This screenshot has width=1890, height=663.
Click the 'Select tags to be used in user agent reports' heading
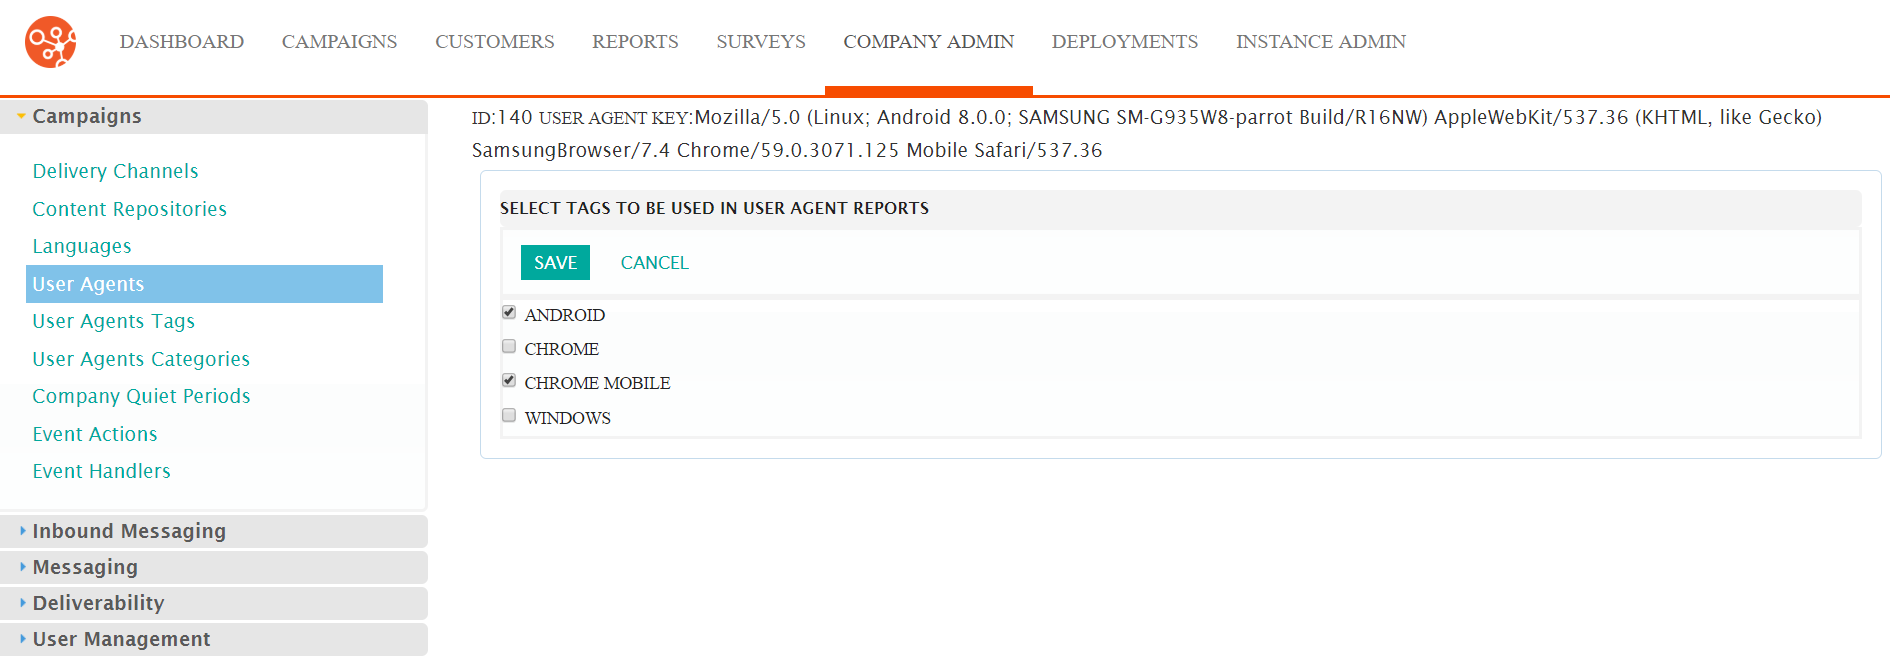[714, 208]
